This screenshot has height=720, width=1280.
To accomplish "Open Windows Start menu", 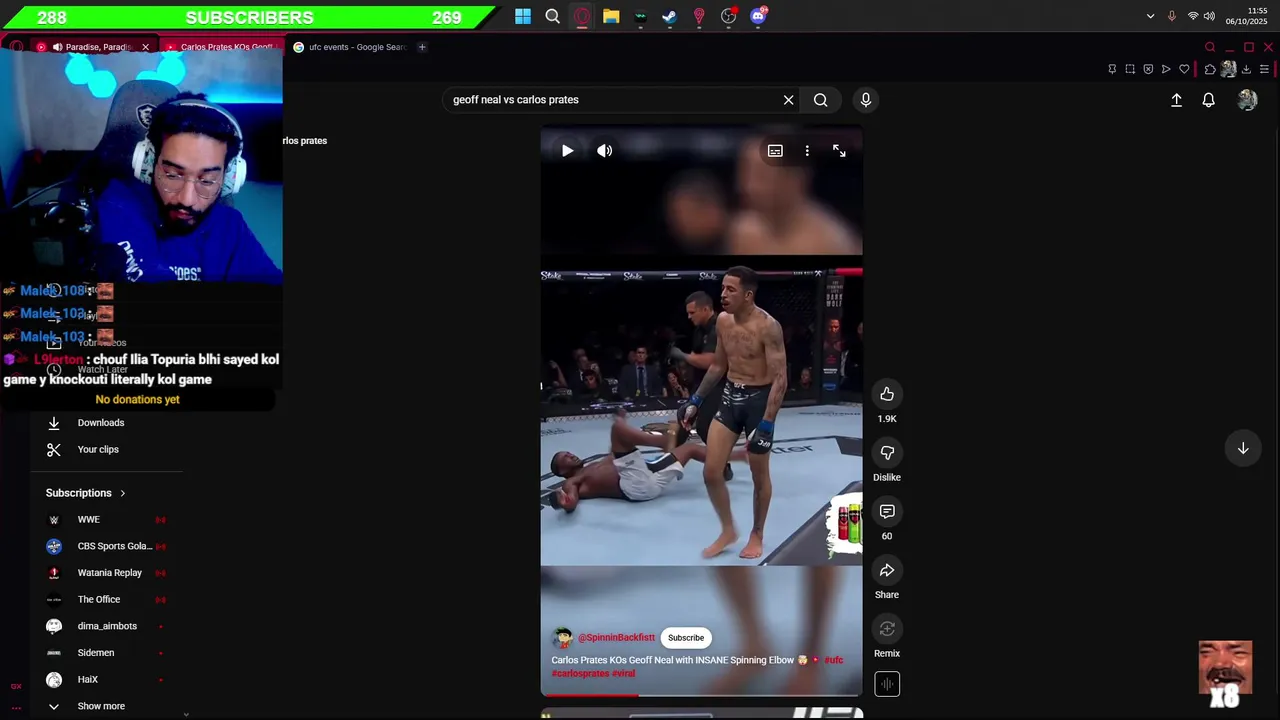I will [x=523, y=16].
